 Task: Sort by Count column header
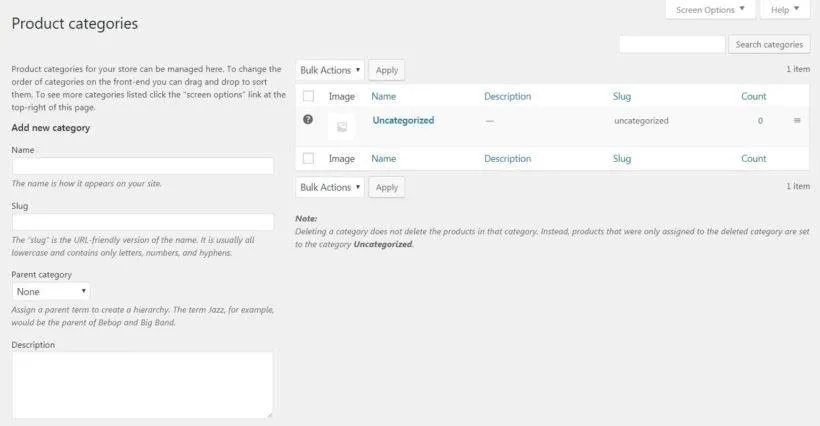[754, 97]
